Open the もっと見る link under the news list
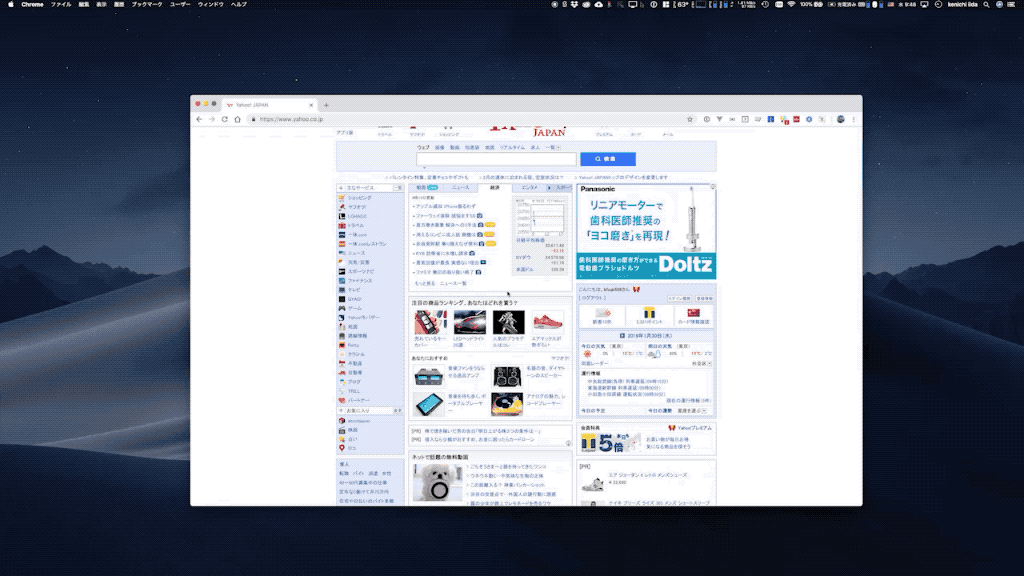 (x=424, y=283)
